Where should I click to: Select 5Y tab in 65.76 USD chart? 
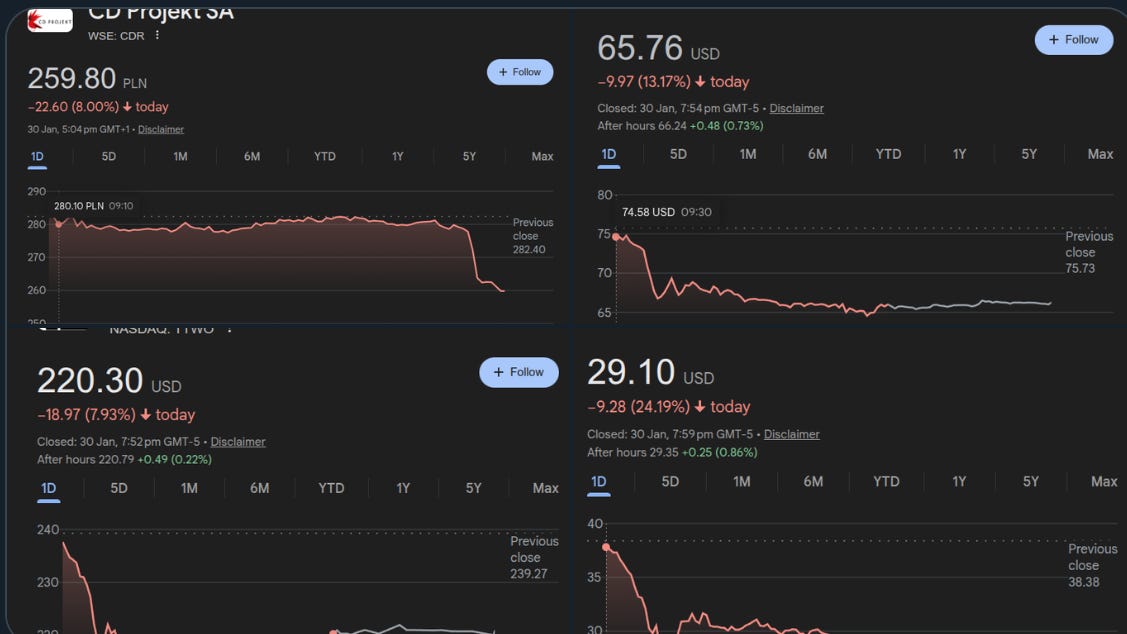pos(1029,155)
